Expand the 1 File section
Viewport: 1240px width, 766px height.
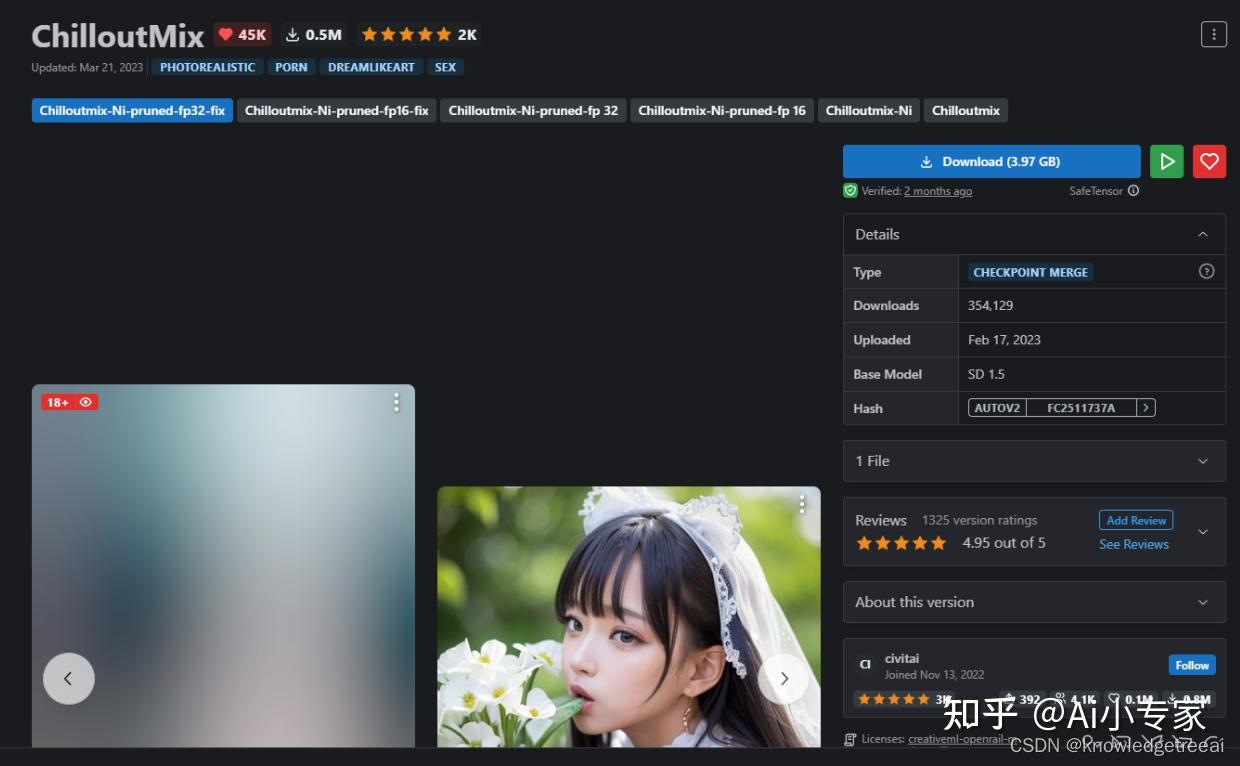coord(1204,461)
